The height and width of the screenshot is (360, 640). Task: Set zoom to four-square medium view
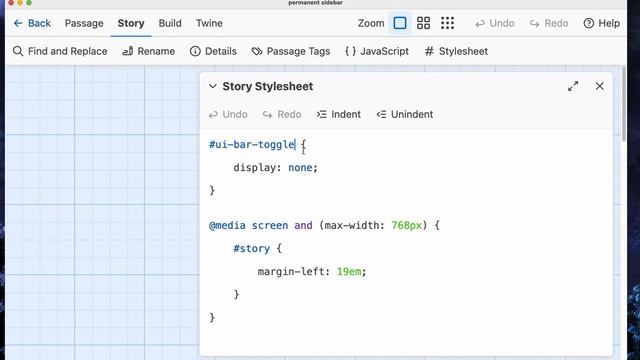click(x=423, y=23)
